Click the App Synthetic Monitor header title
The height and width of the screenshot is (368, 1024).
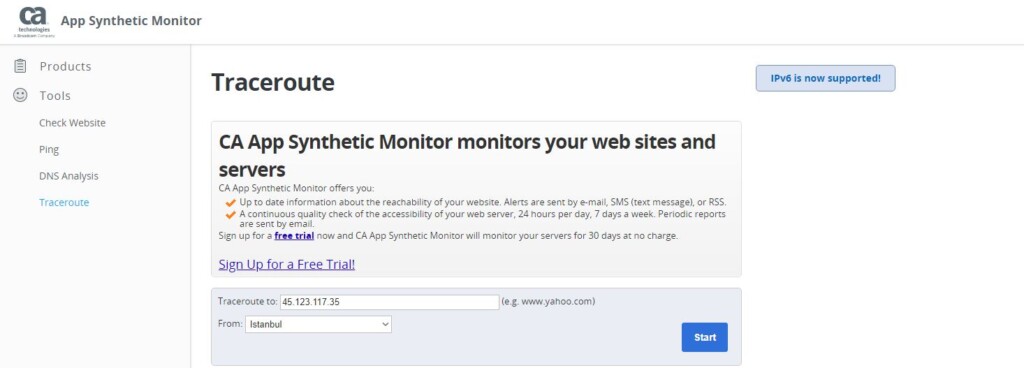pyautogui.click(x=131, y=21)
